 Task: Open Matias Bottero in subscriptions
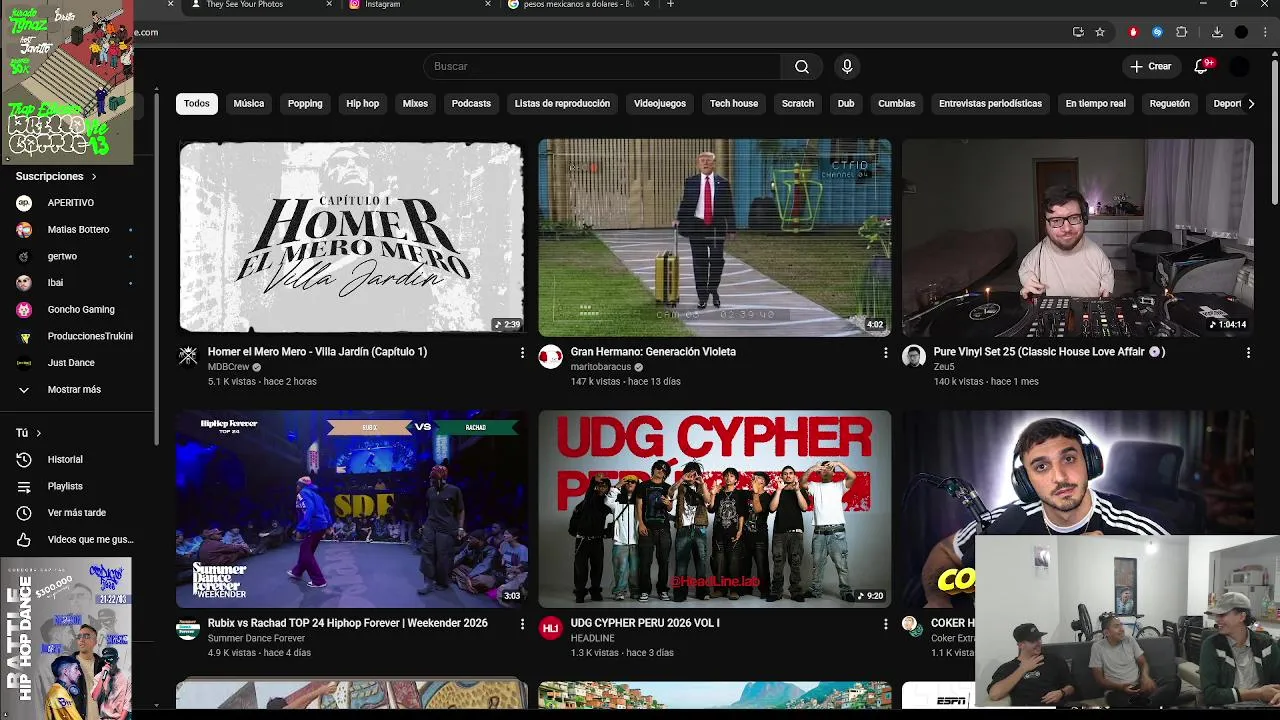tap(77, 230)
